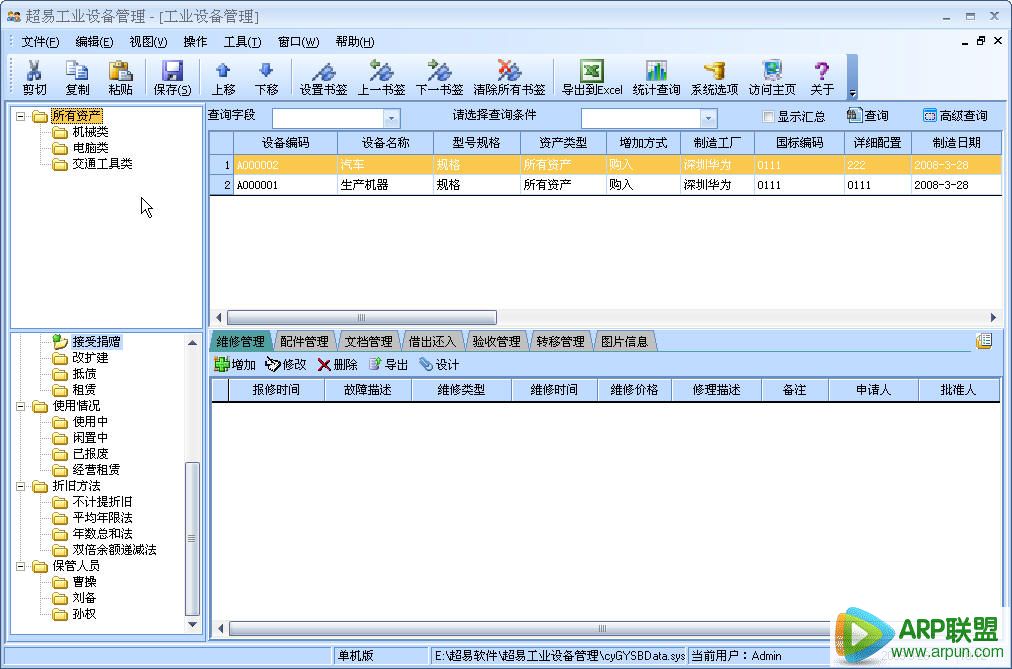Viewport: 1012px width, 669px height.
Task: Export the data to Excel (导出到Excel)
Action: click(x=590, y=76)
